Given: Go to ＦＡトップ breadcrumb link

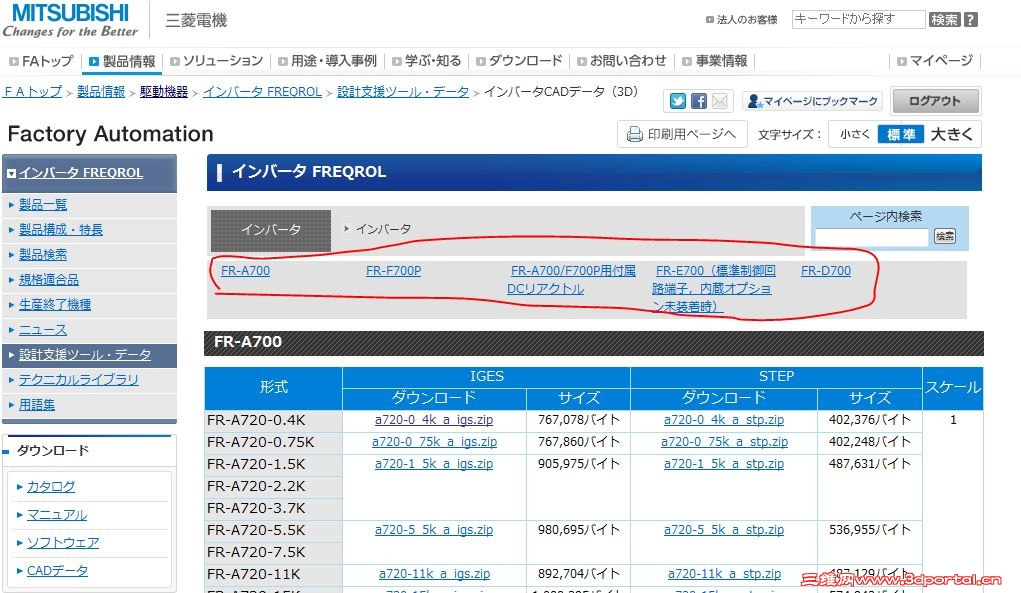Looking at the screenshot, I should tap(33, 92).
